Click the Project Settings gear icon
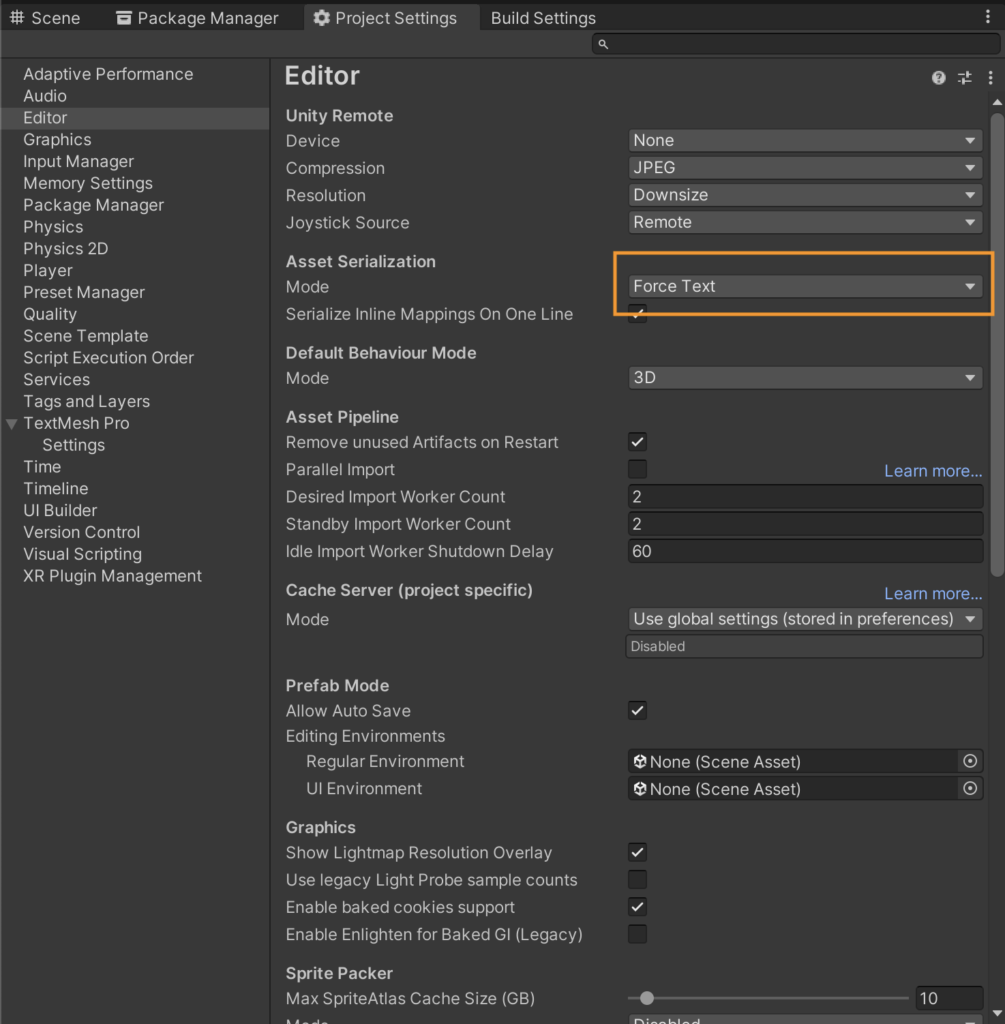The width and height of the screenshot is (1005, 1024). [x=321, y=18]
